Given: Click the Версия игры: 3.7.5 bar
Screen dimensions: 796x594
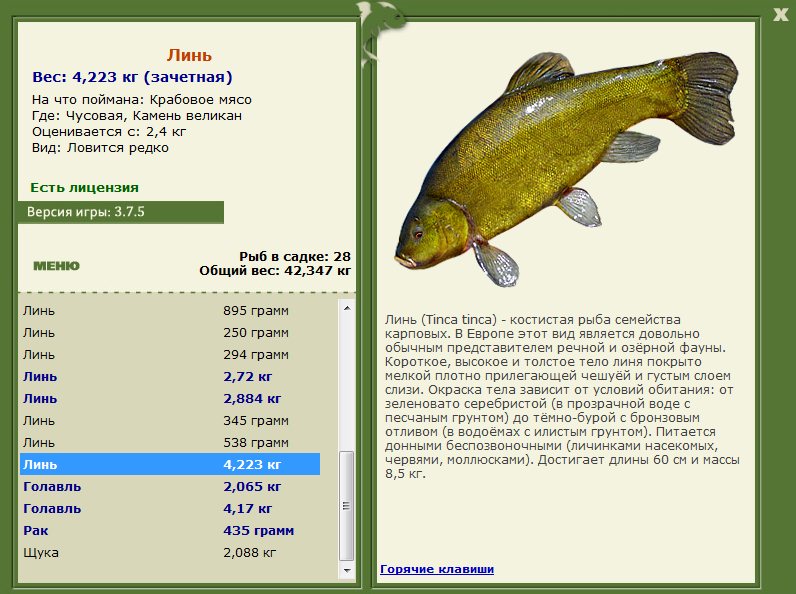Looking at the screenshot, I should coord(121,212).
